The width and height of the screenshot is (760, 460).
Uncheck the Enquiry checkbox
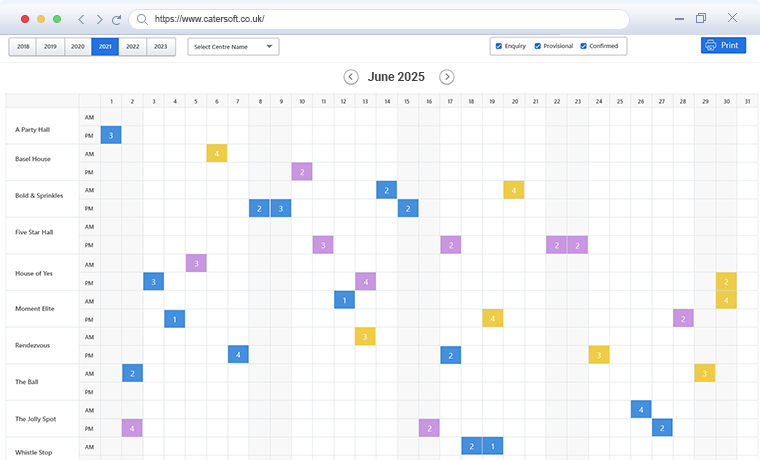click(499, 46)
